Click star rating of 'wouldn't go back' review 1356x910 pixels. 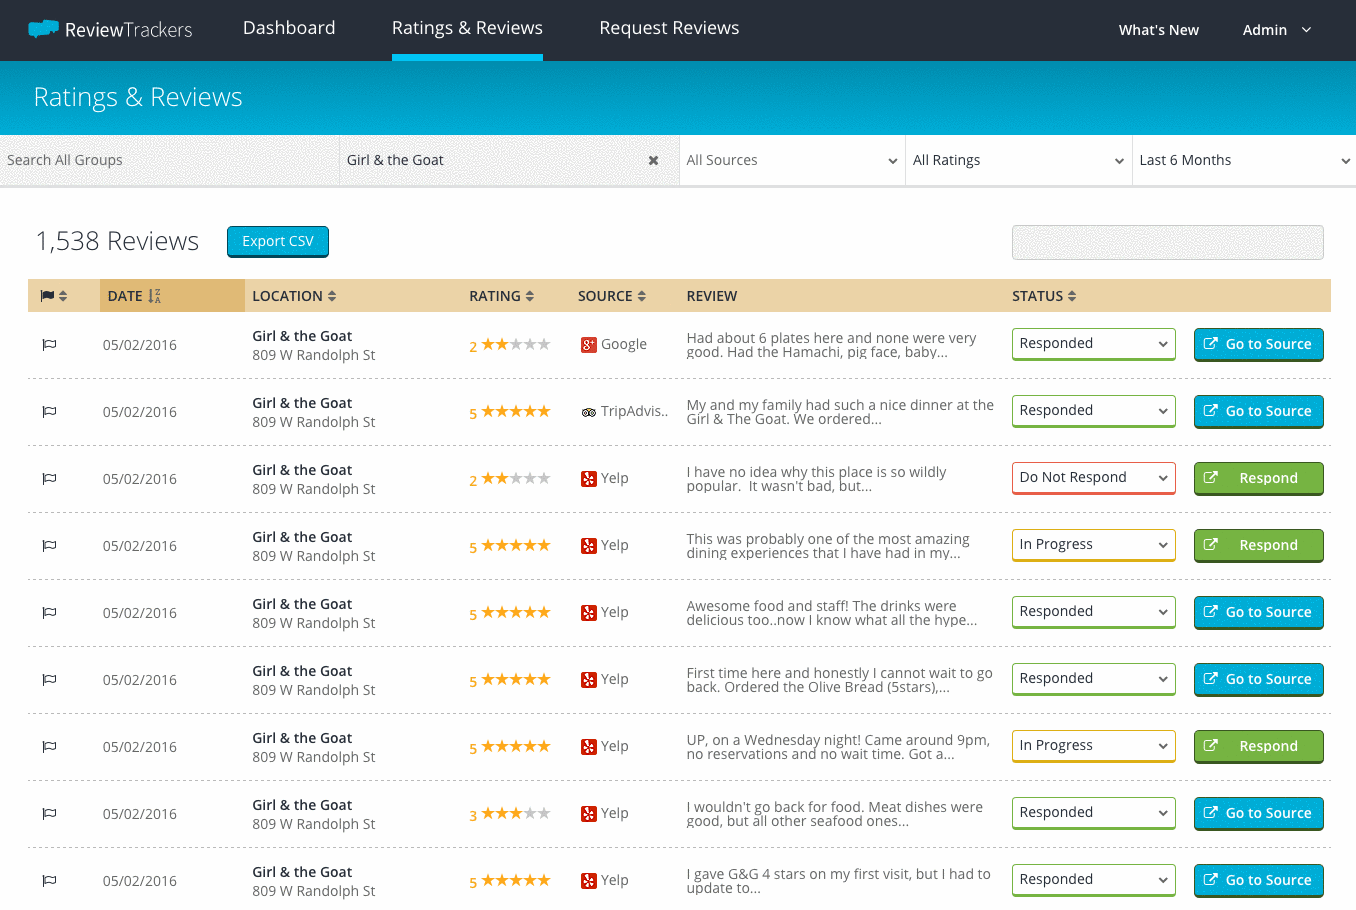coord(516,813)
